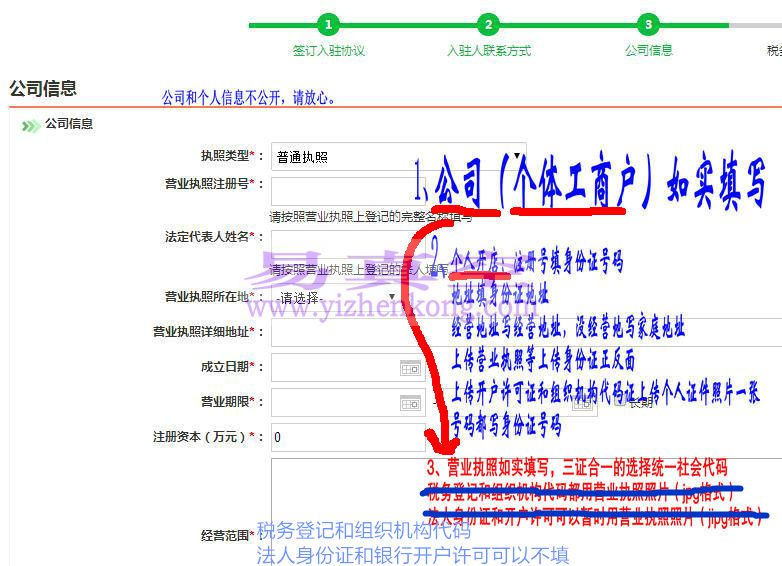Click step 3 circle for 公司信息
This screenshot has width=782, height=566.
[x=648, y=25]
